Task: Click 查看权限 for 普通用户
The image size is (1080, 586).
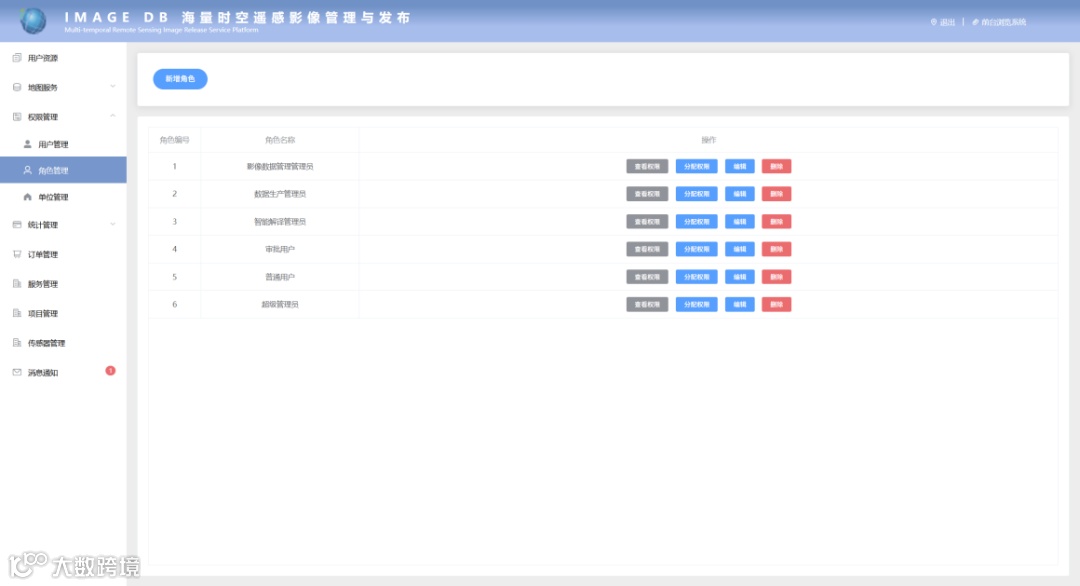Action: (x=647, y=277)
